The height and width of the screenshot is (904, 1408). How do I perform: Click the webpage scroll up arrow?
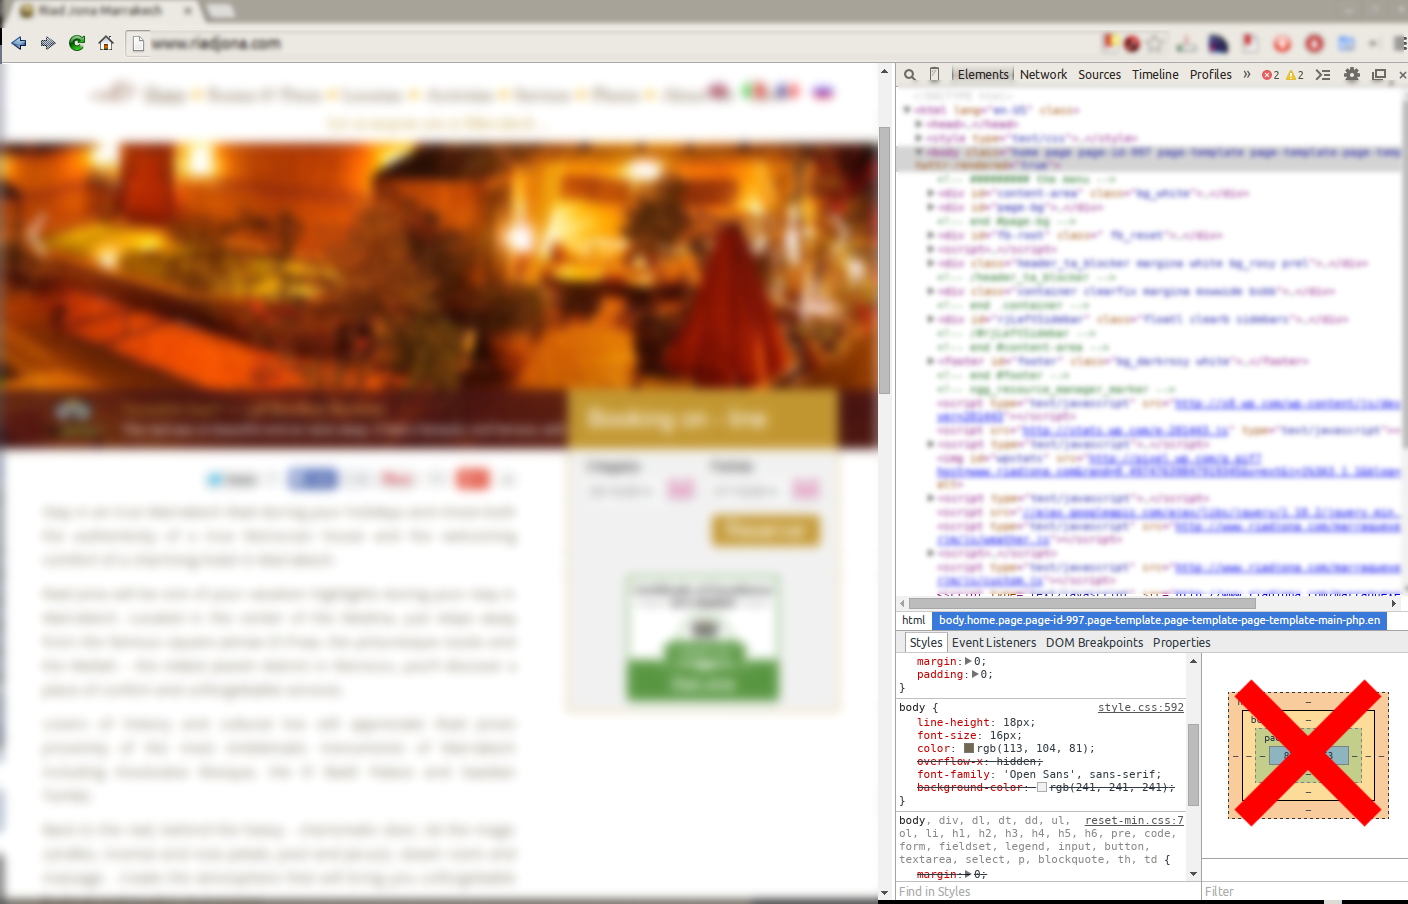click(884, 71)
